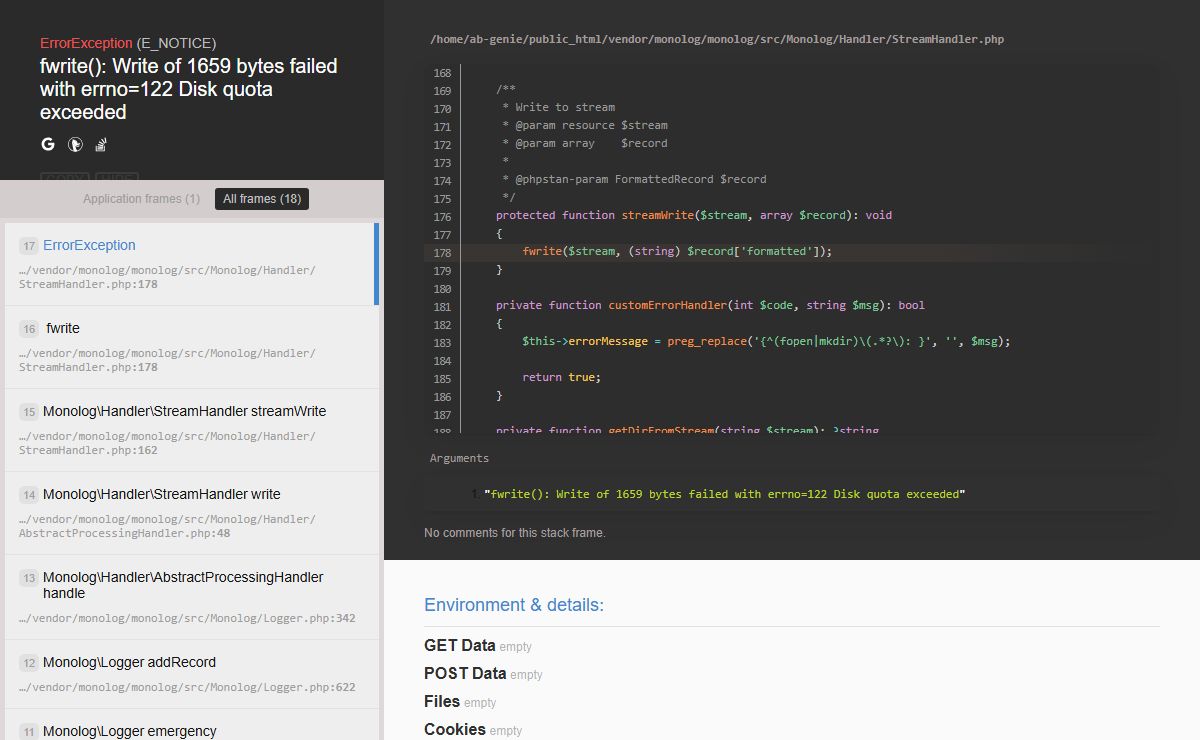
Task: Click the red ErrorException title text
Action: tap(86, 43)
